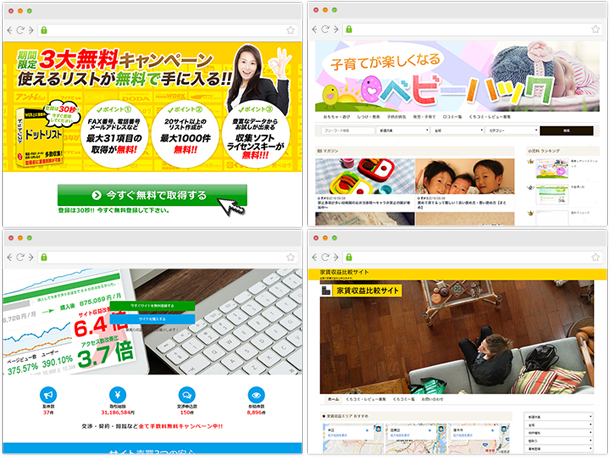Click the lock icon in 家賃収益比較サイト window
Viewport: 610px width, 457px height.
pyautogui.click(x=349, y=257)
